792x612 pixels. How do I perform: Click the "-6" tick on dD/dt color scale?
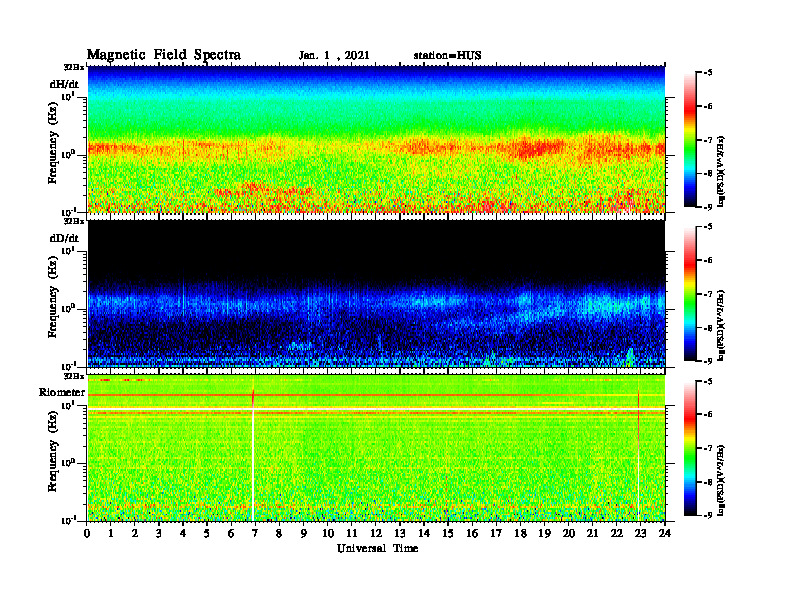click(x=708, y=261)
